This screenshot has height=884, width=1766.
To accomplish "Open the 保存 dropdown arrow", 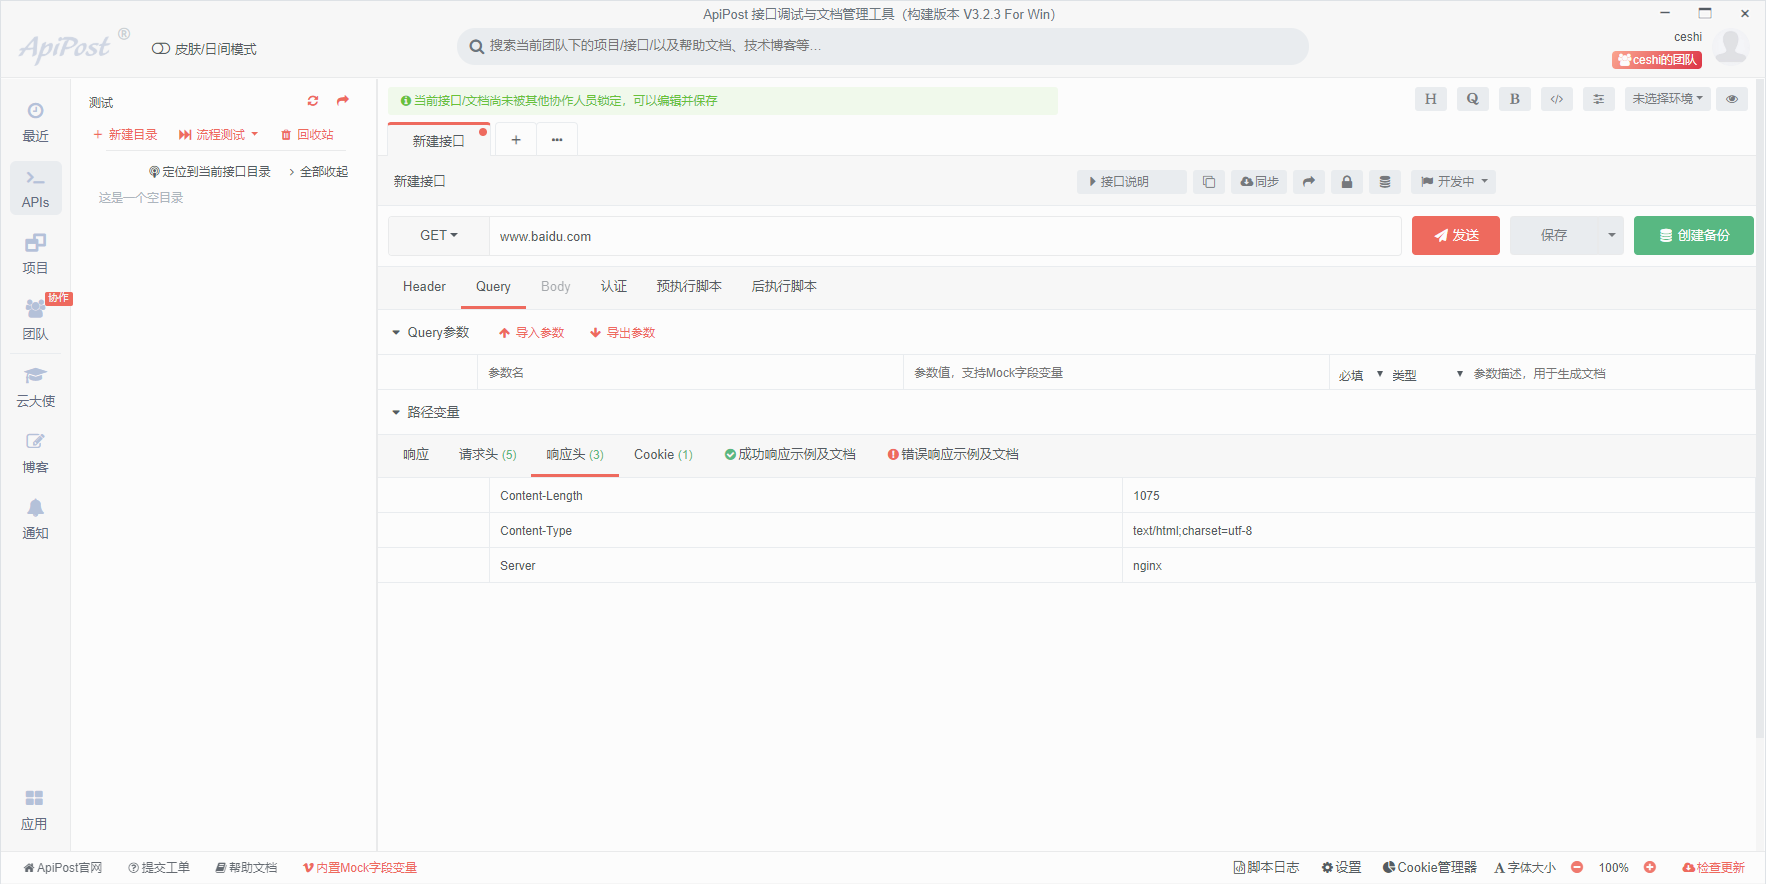I will [x=1611, y=236].
